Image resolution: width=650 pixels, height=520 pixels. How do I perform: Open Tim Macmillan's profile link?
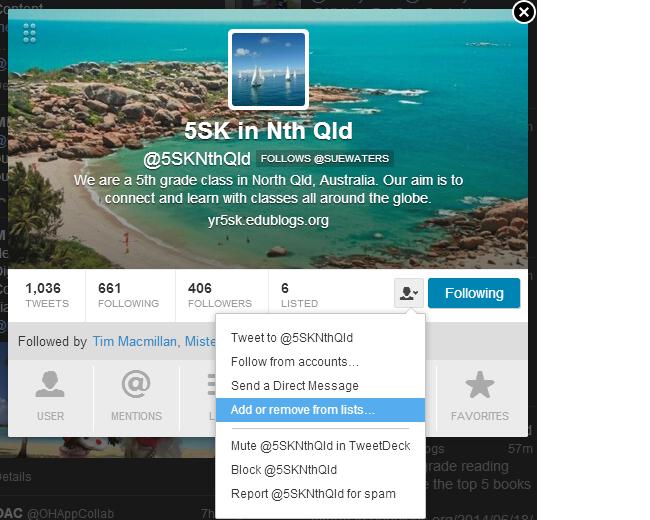coord(136,341)
